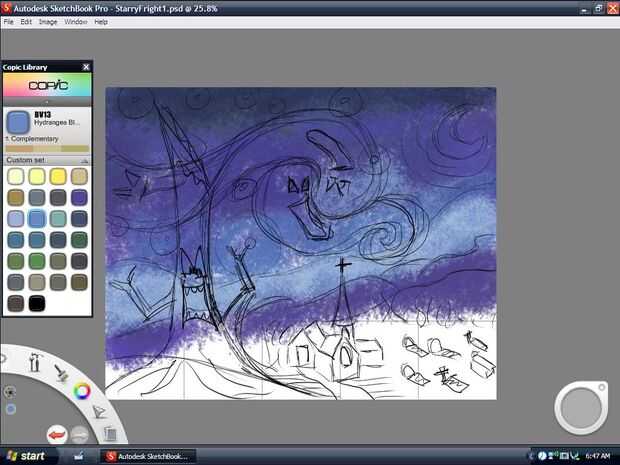Close the Copic Library panel
The width and height of the screenshot is (620, 465).
click(x=86, y=67)
